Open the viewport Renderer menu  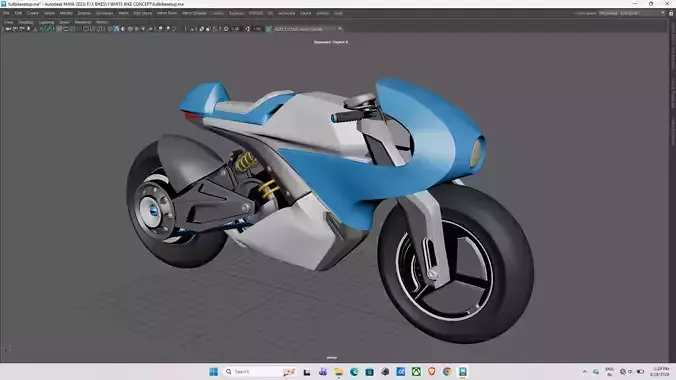tap(83, 22)
